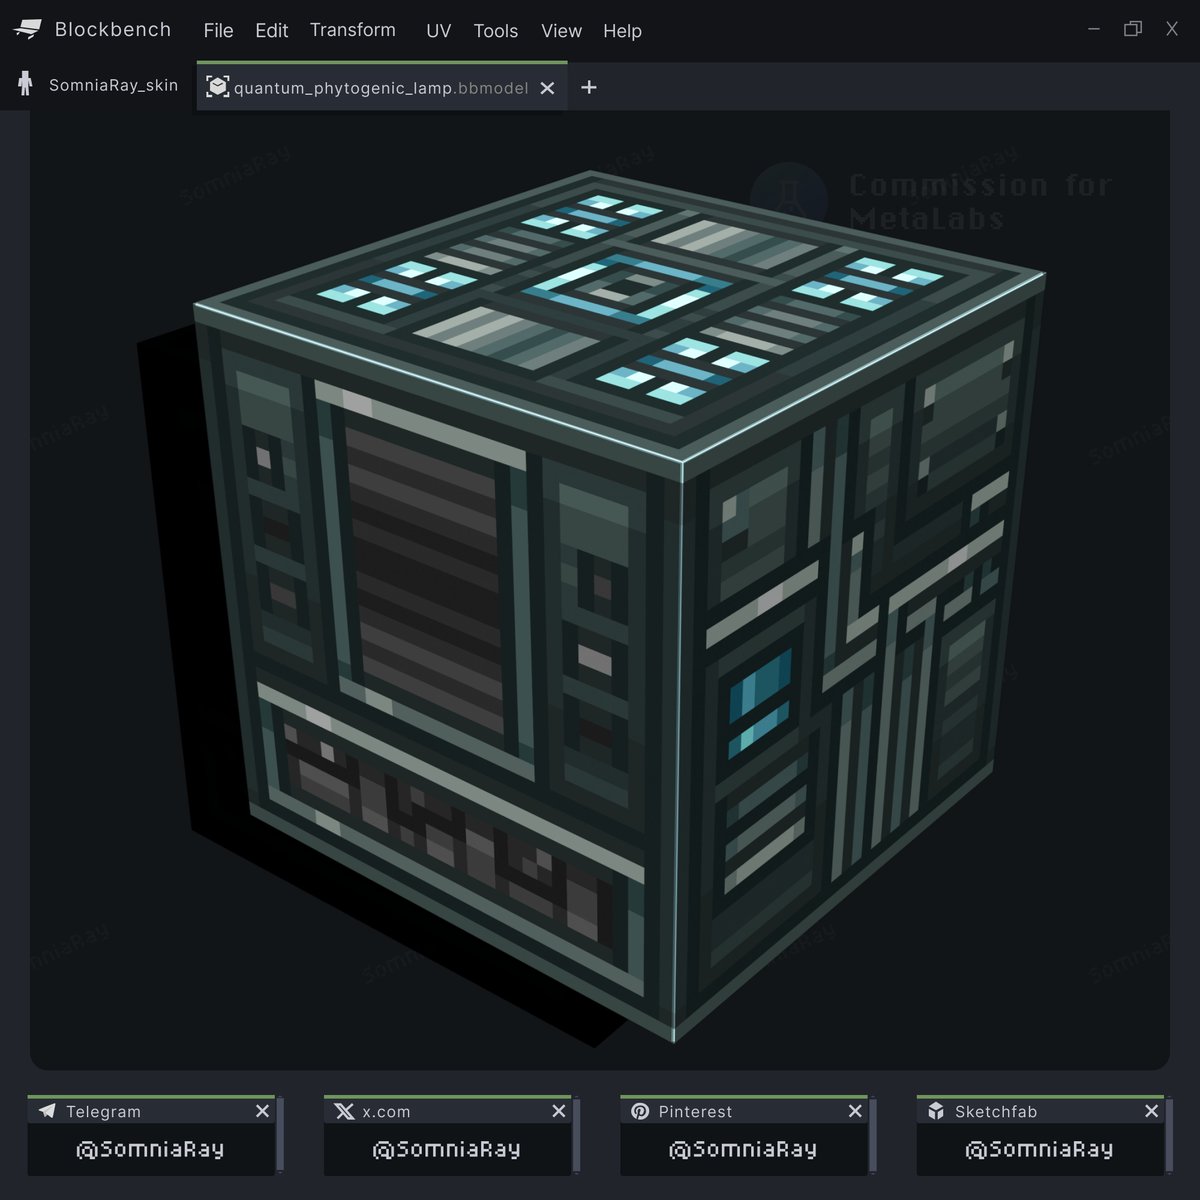Close the Sketchfab panel
The height and width of the screenshot is (1200, 1200).
pos(1151,1111)
